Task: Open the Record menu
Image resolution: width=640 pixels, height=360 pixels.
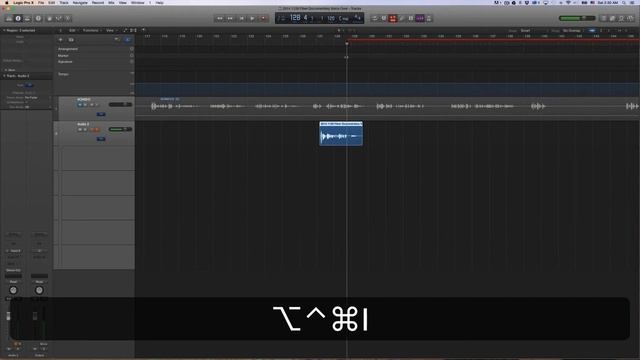Action: pyautogui.click(x=98, y=2)
